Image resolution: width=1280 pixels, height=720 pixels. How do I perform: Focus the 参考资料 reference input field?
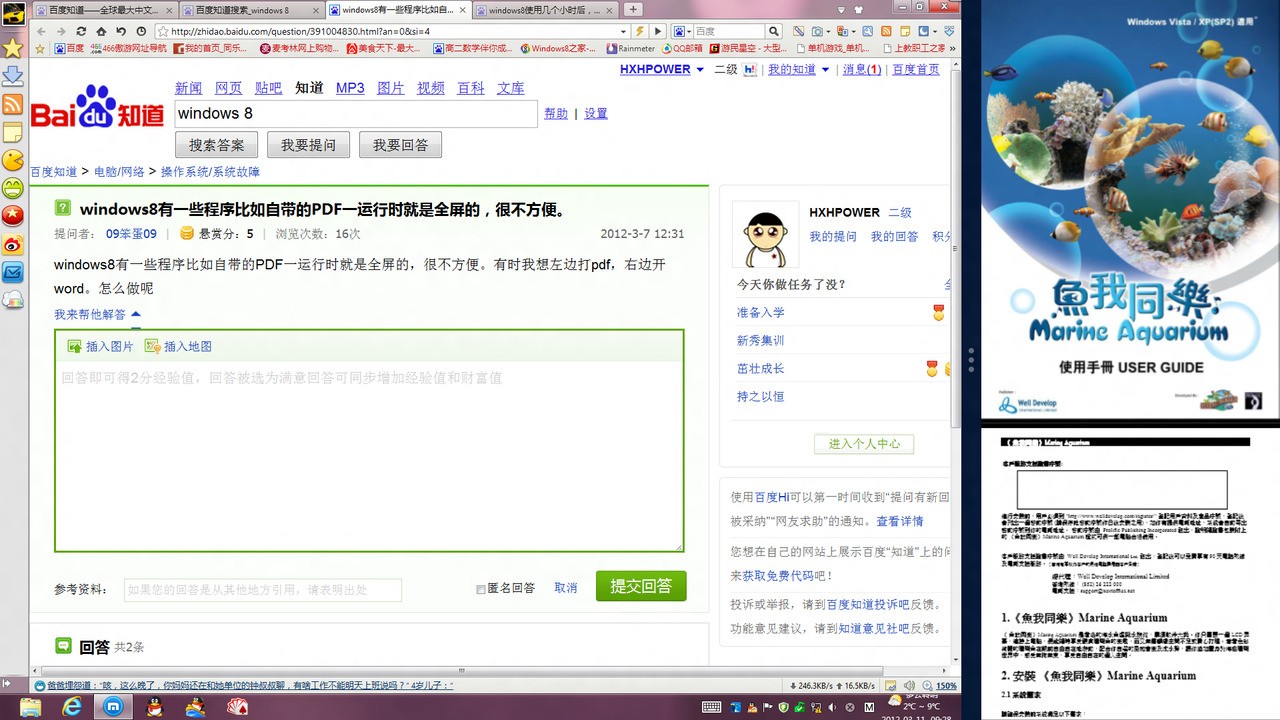pyautogui.click(x=263, y=589)
